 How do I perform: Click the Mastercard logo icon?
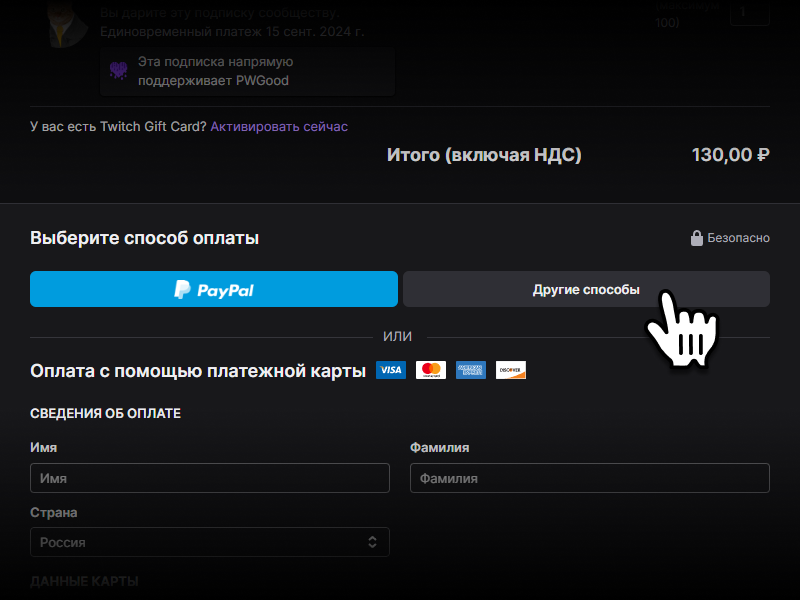[x=431, y=370]
